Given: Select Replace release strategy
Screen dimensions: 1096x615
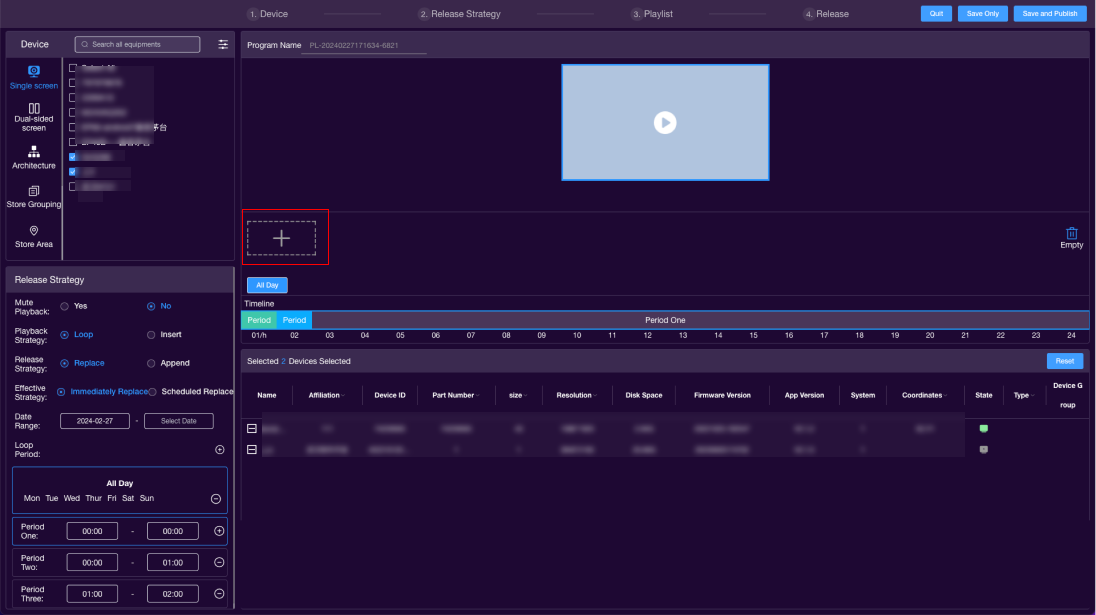Looking at the screenshot, I should [x=64, y=363].
